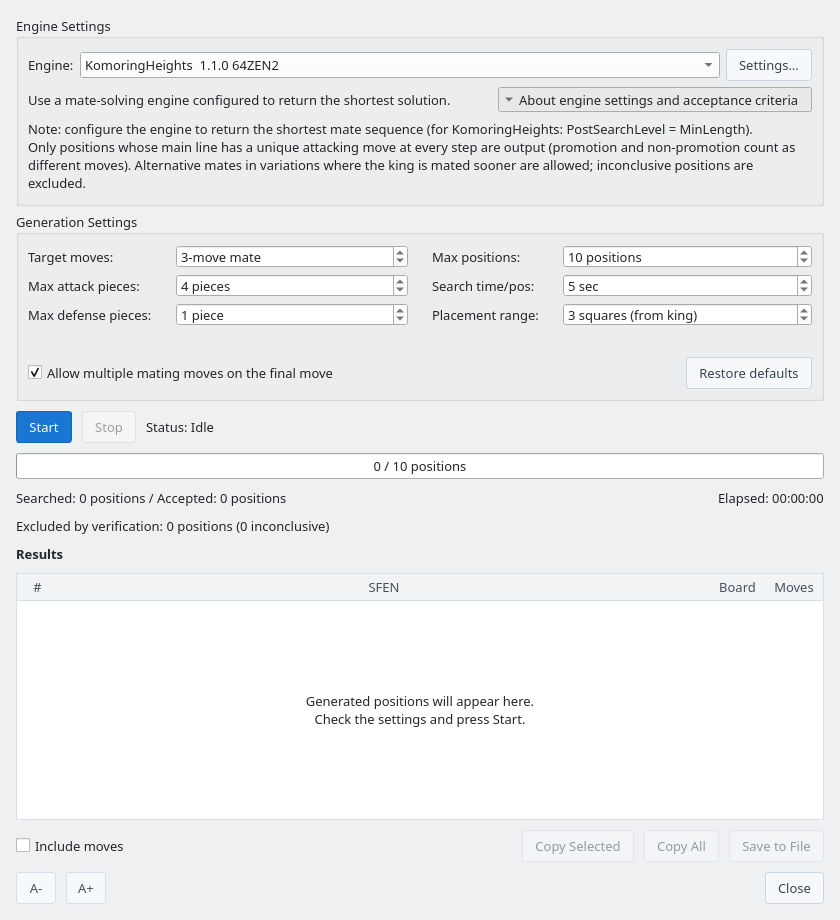Increase font size with A+ button

[86, 888]
